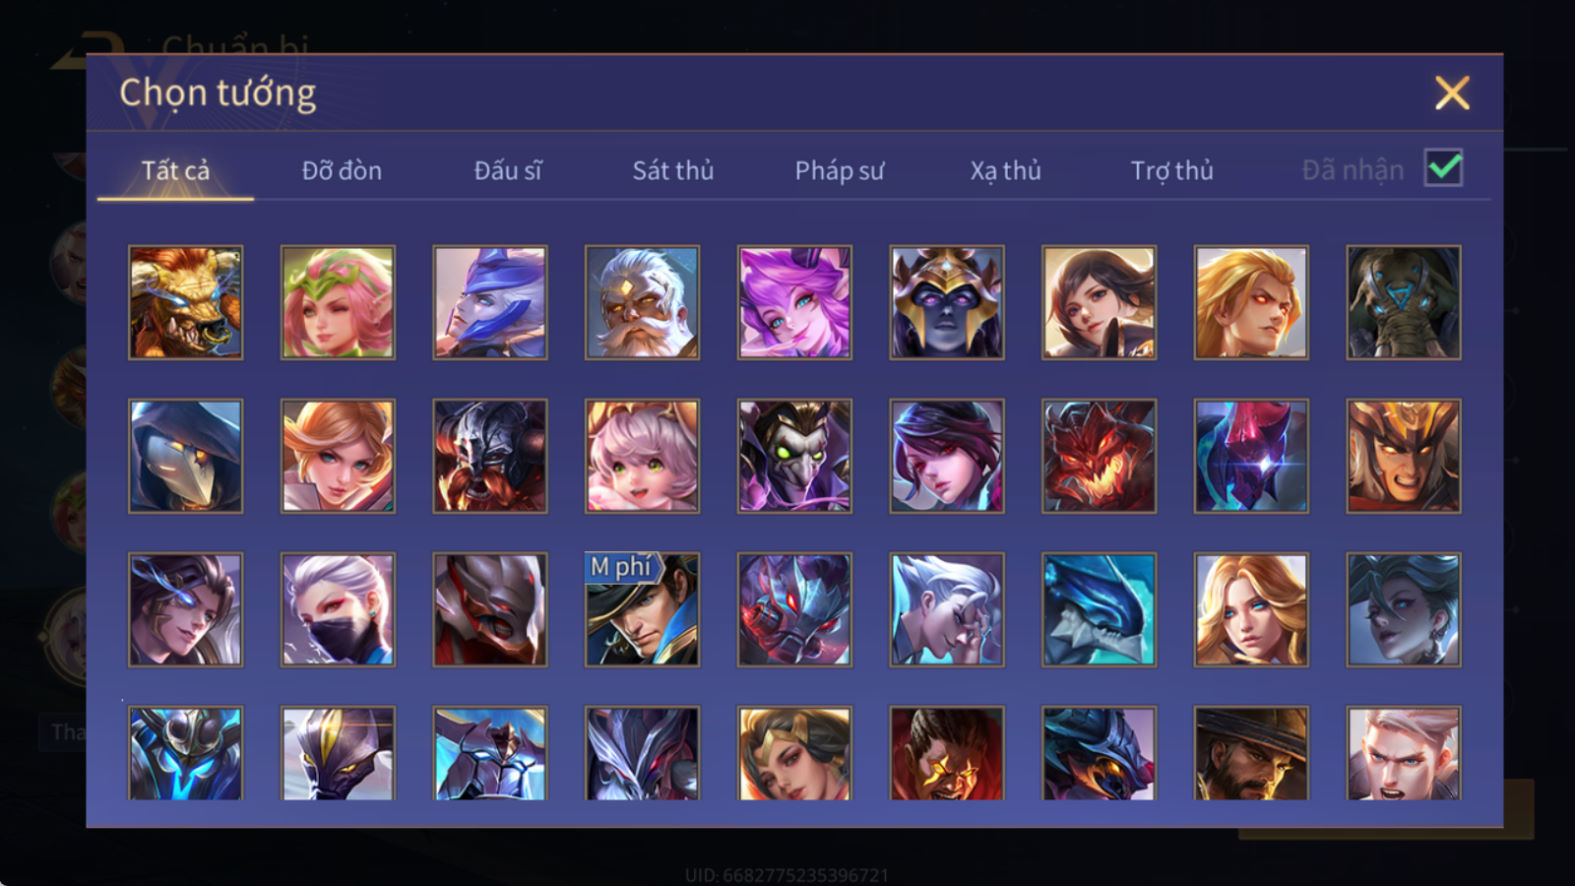Select the plague doctor masked hero
Screen dimensions: 1575x886
186,456
